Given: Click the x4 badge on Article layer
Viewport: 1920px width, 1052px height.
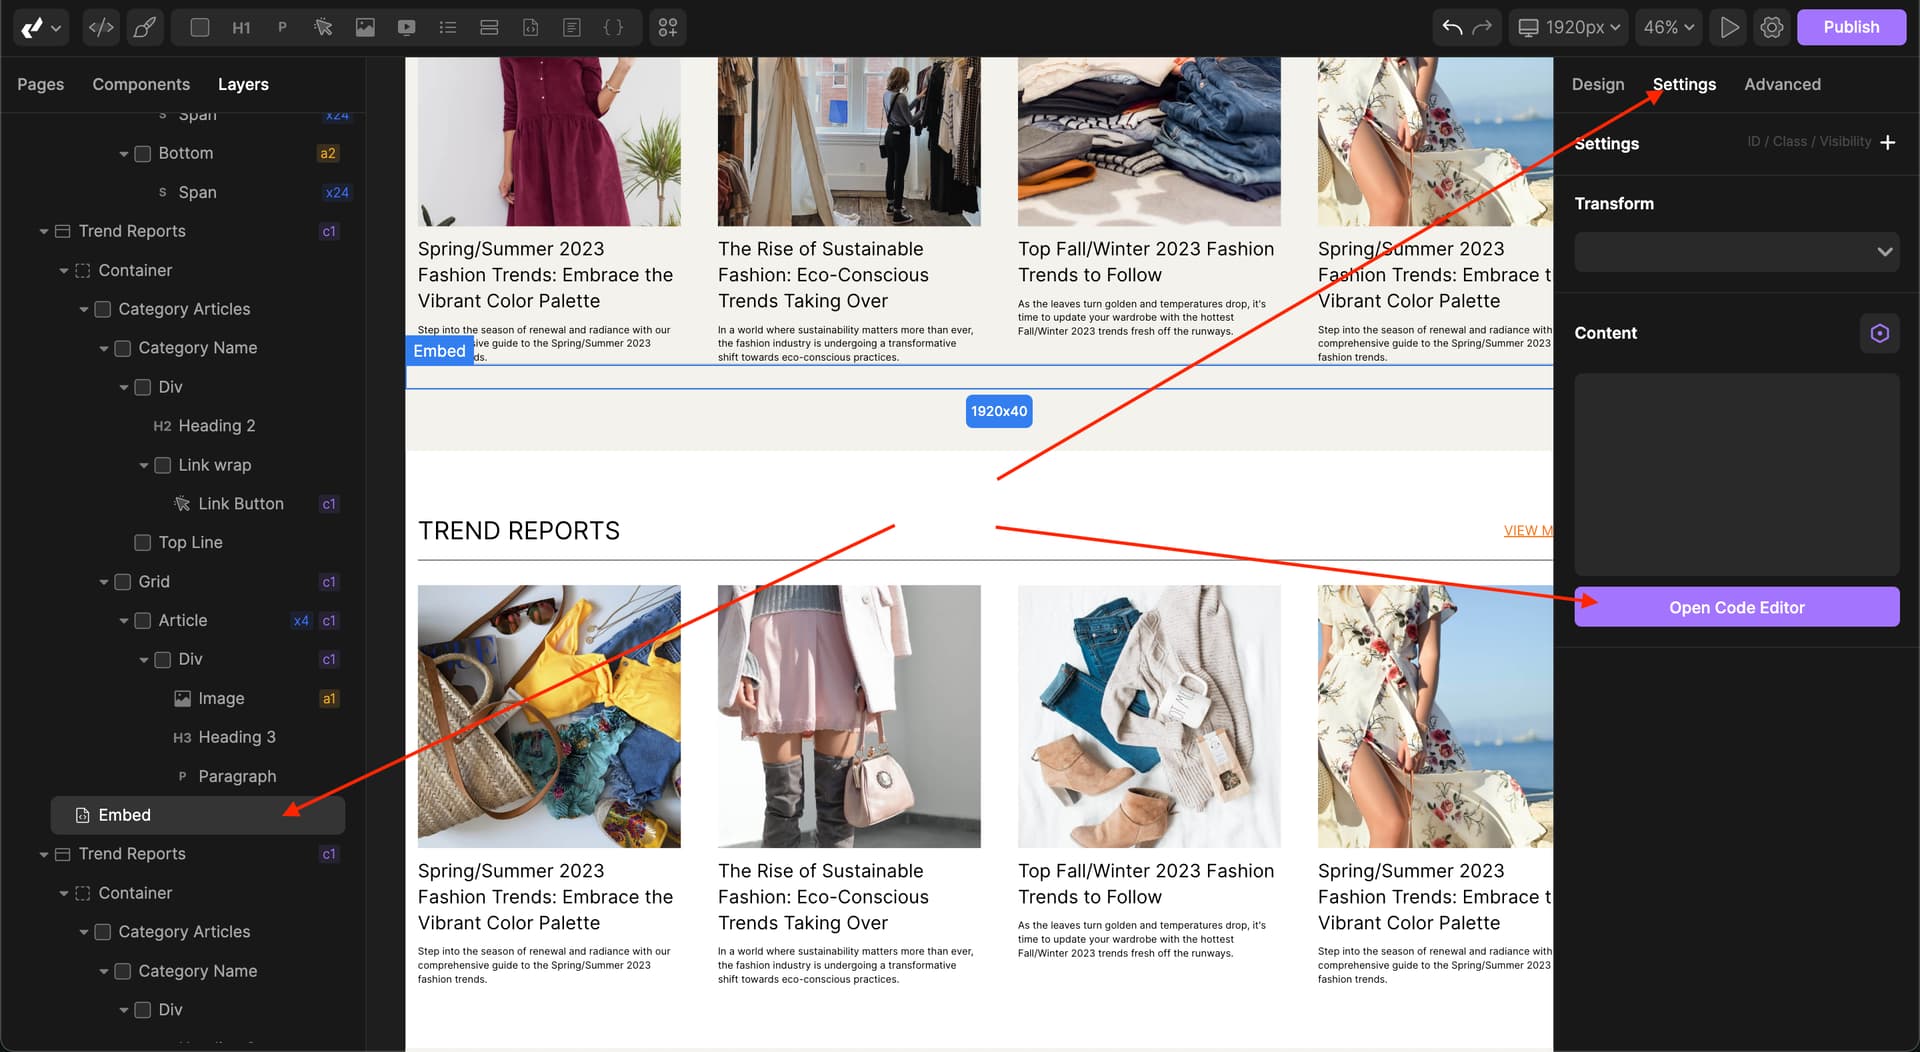Looking at the screenshot, I should tap(301, 621).
